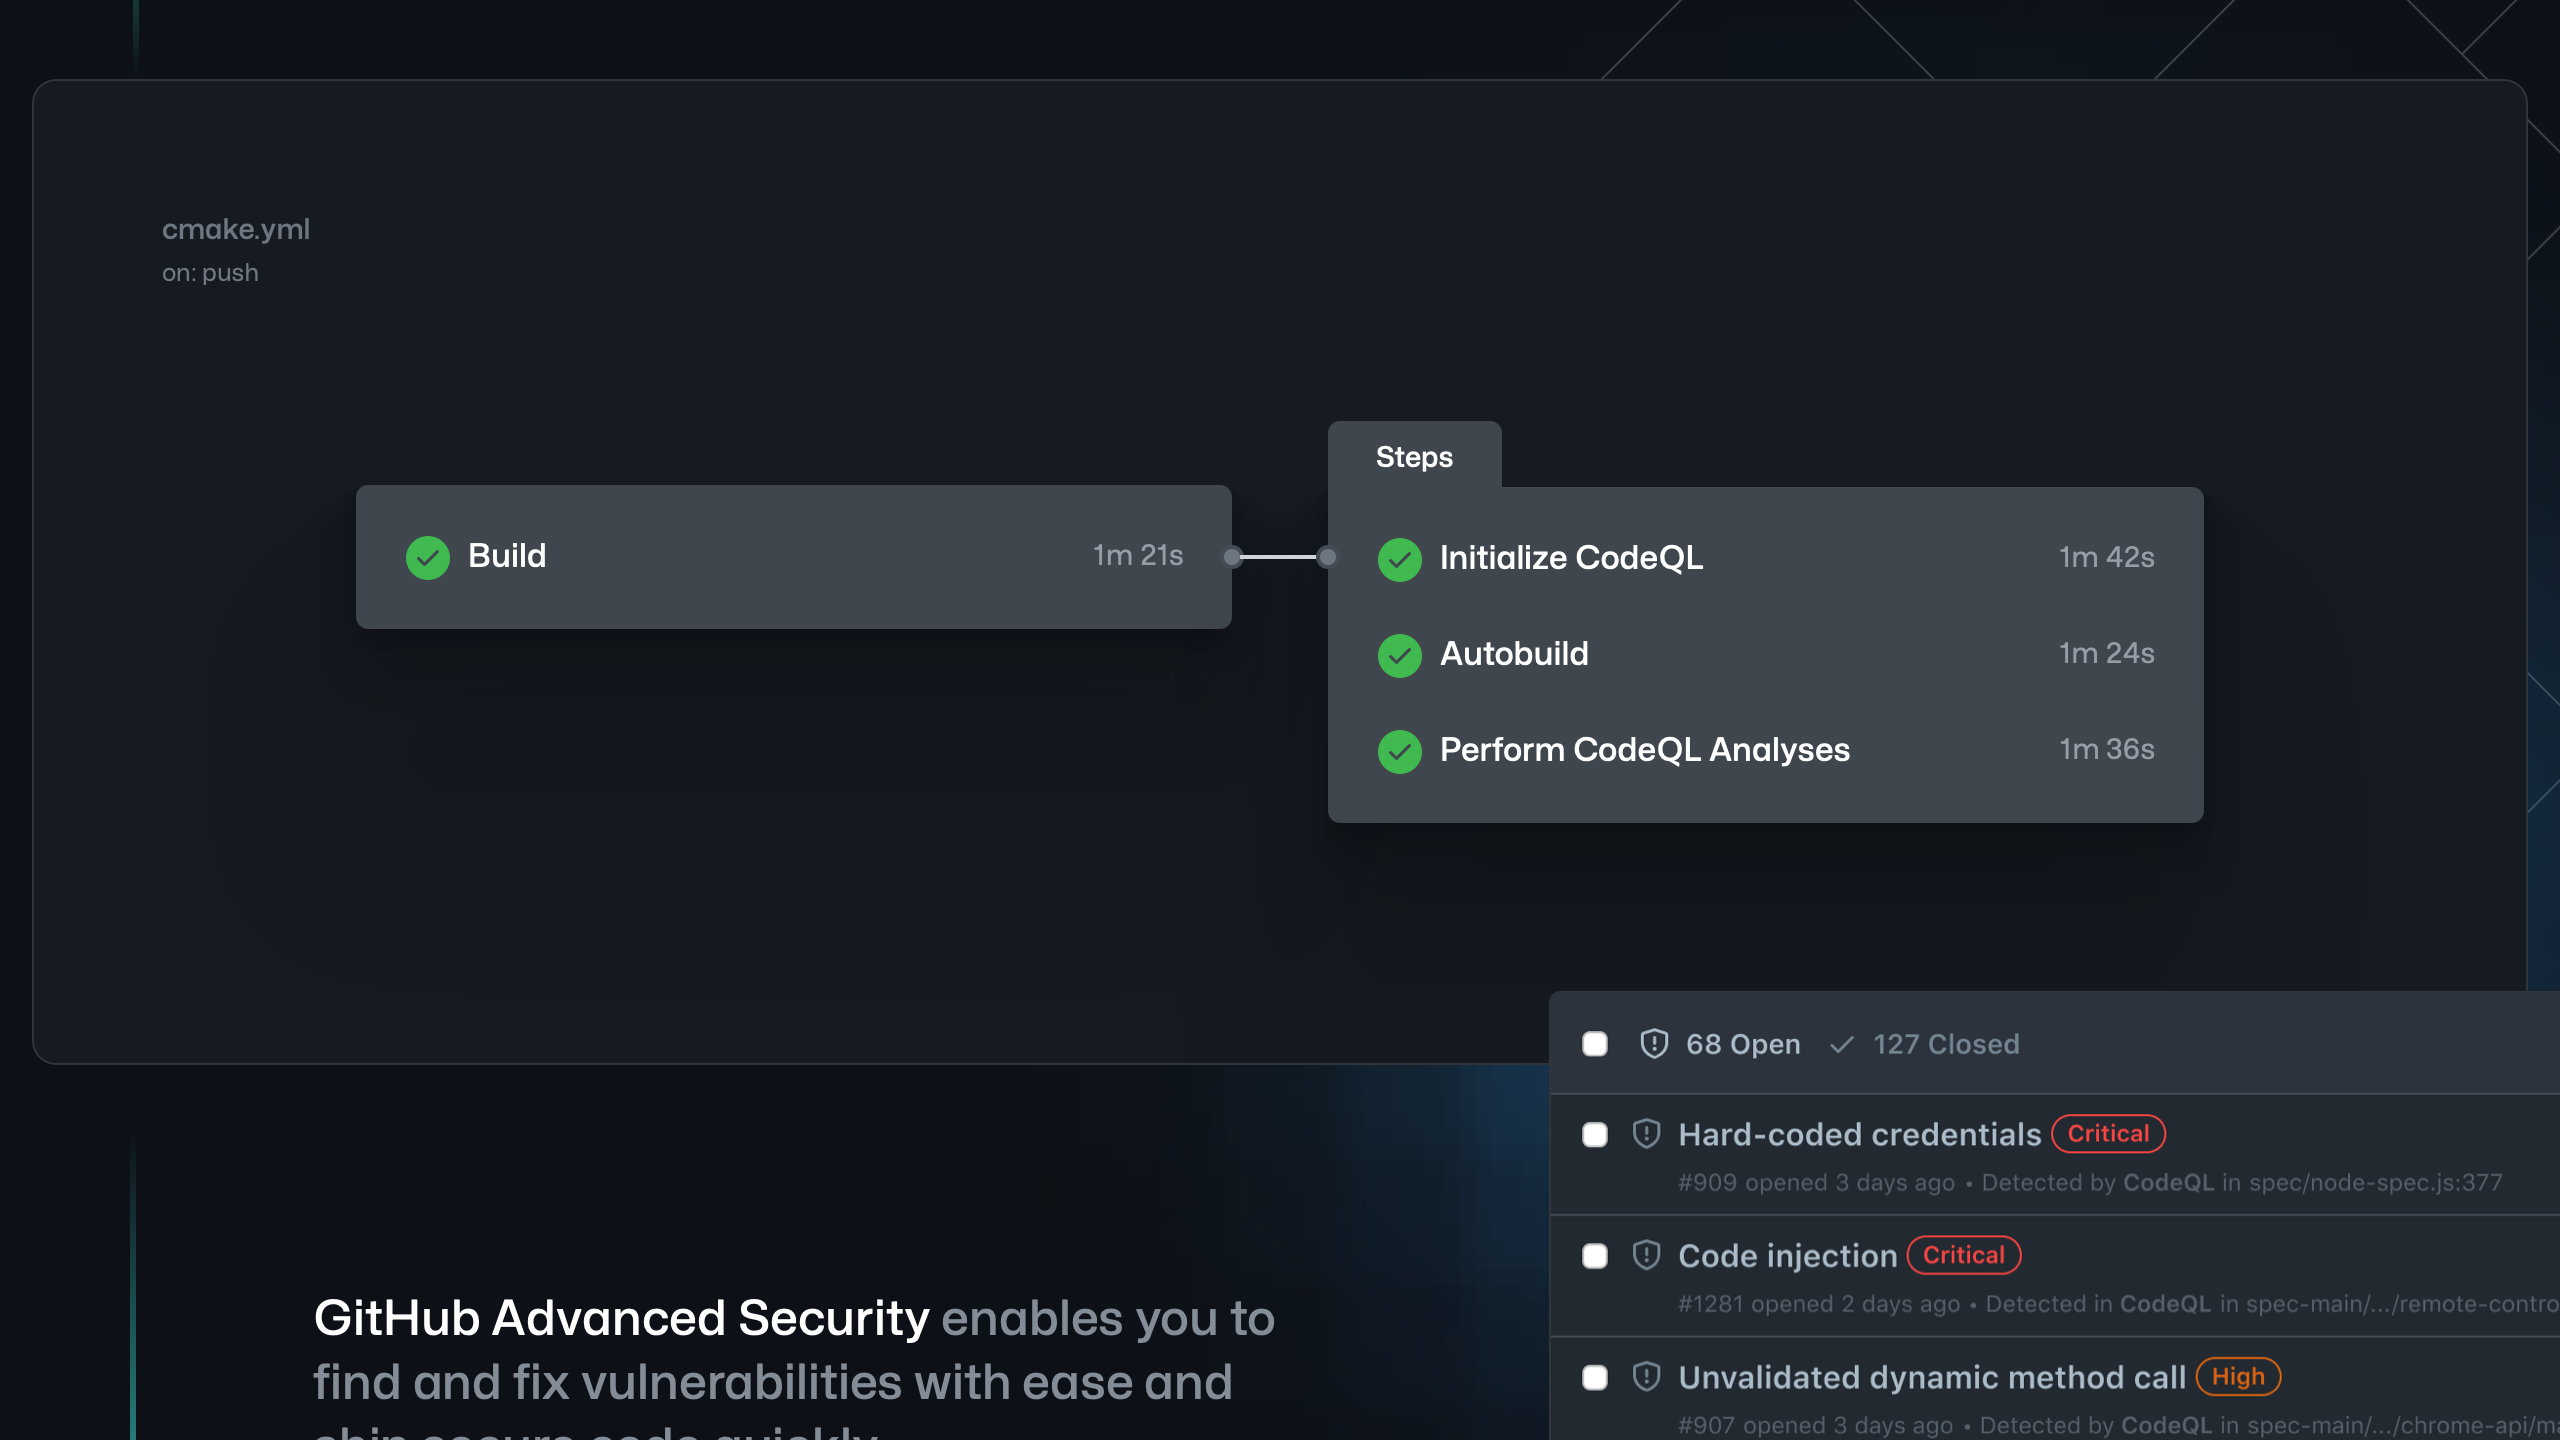This screenshot has height=1440, width=2560.
Task: Select the Autobuild step
Action: point(1766,654)
